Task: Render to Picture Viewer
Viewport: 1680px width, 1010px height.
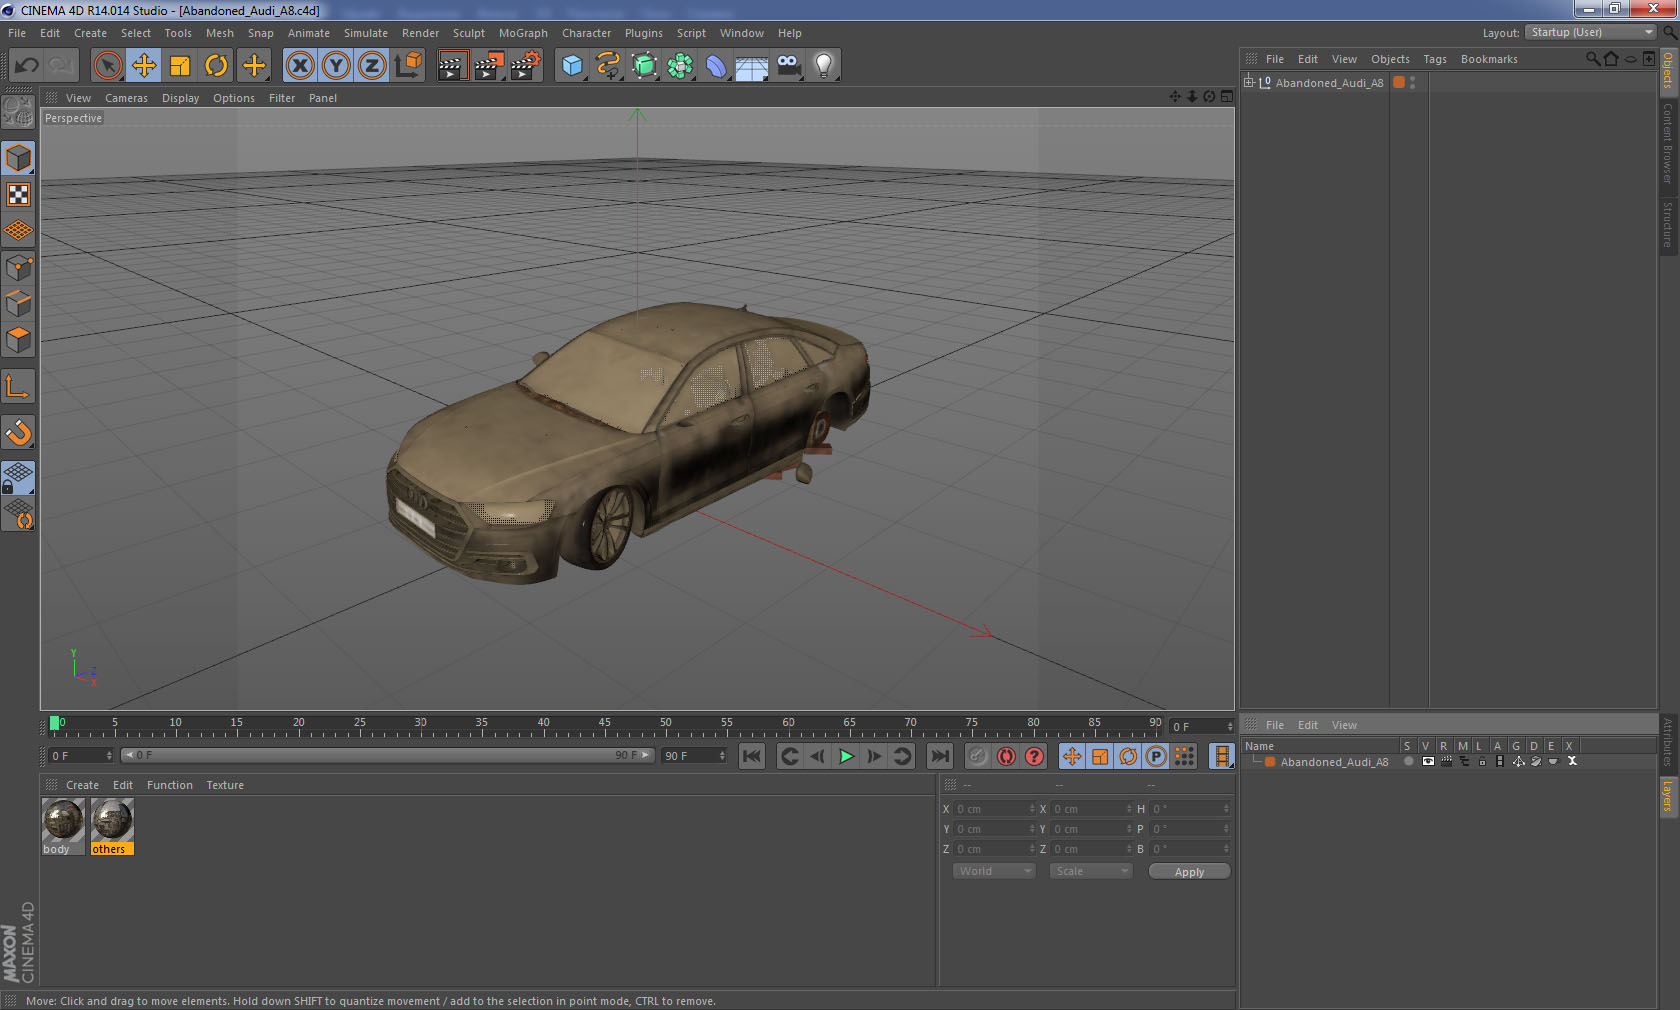Action: [489, 66]
